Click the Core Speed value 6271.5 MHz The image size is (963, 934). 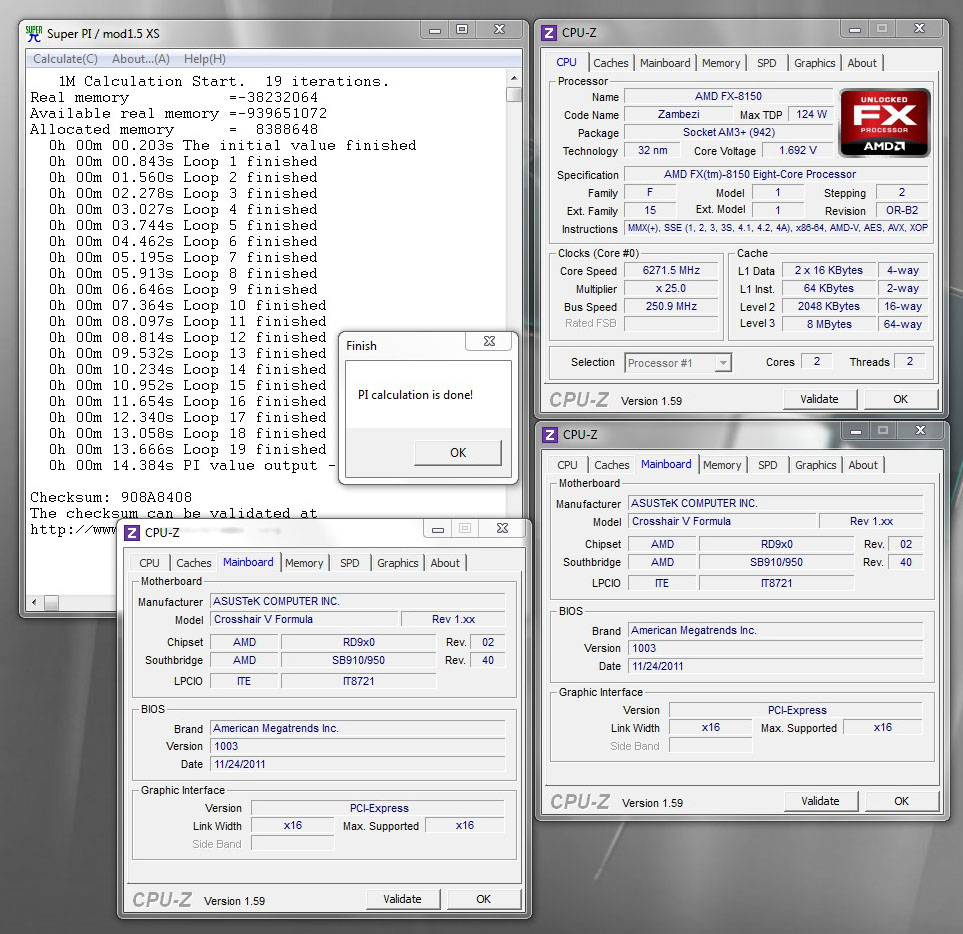pyautogui.click(x=671, y=270)
